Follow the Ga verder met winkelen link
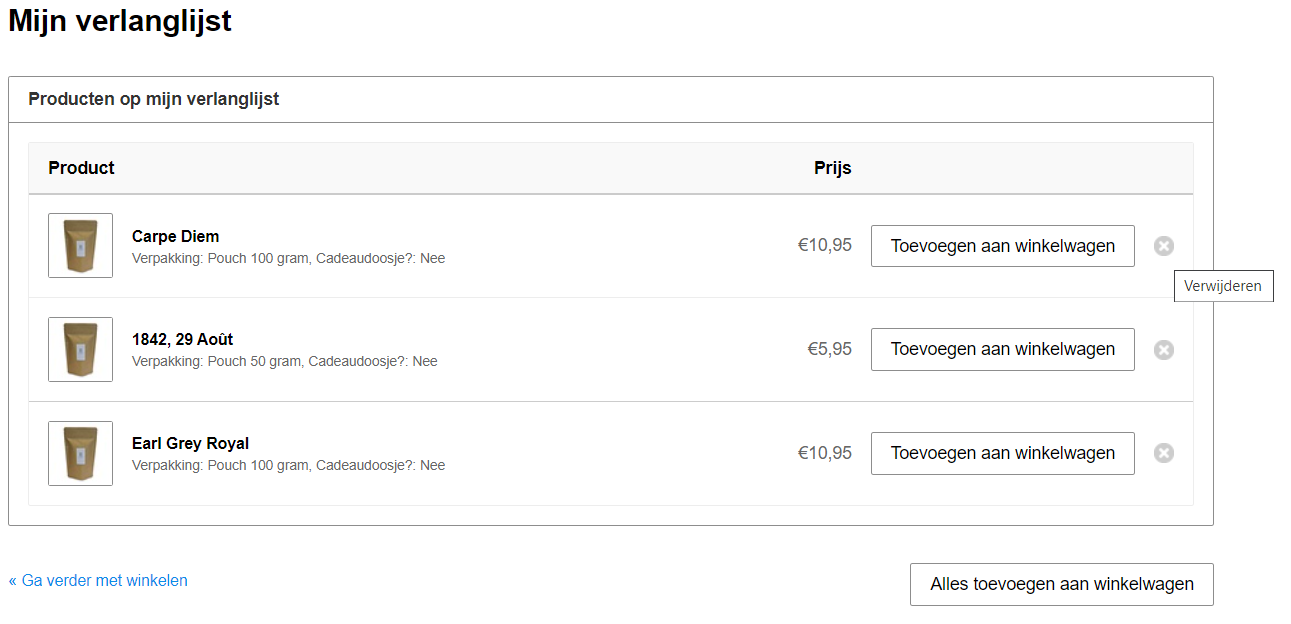The image size is (1291, 624). (x=98, y=580)
